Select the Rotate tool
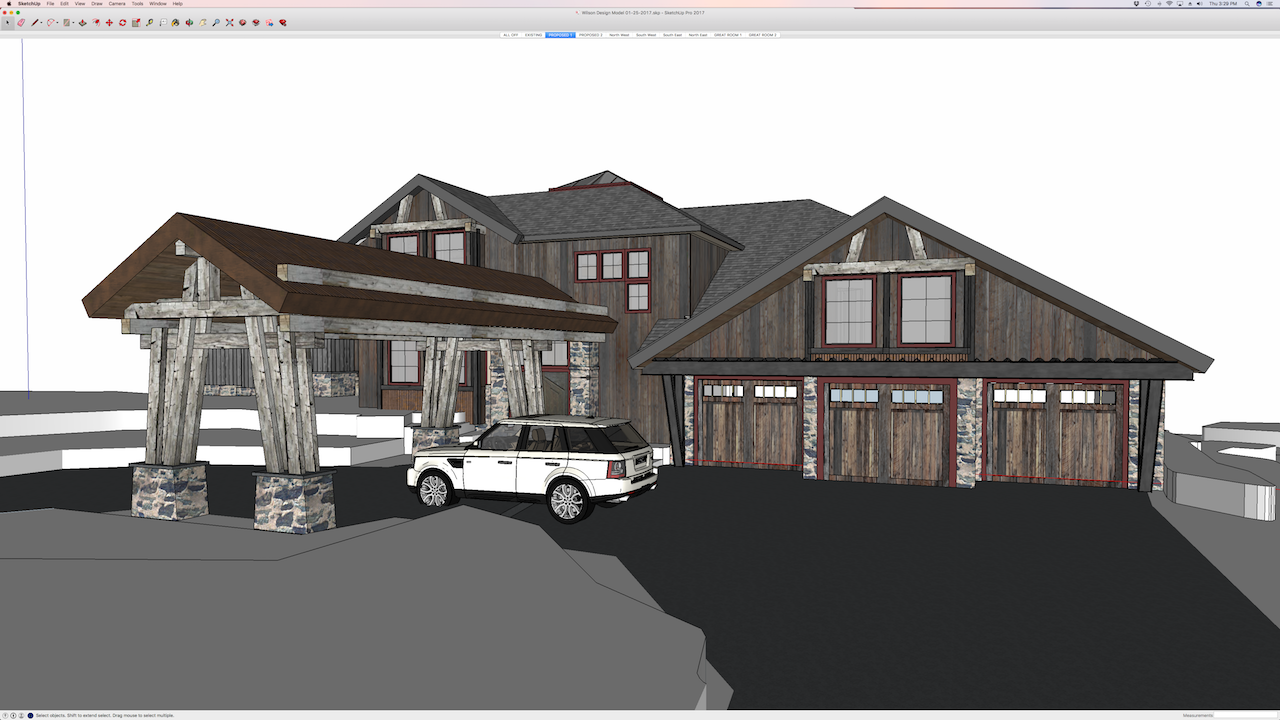 122,23
